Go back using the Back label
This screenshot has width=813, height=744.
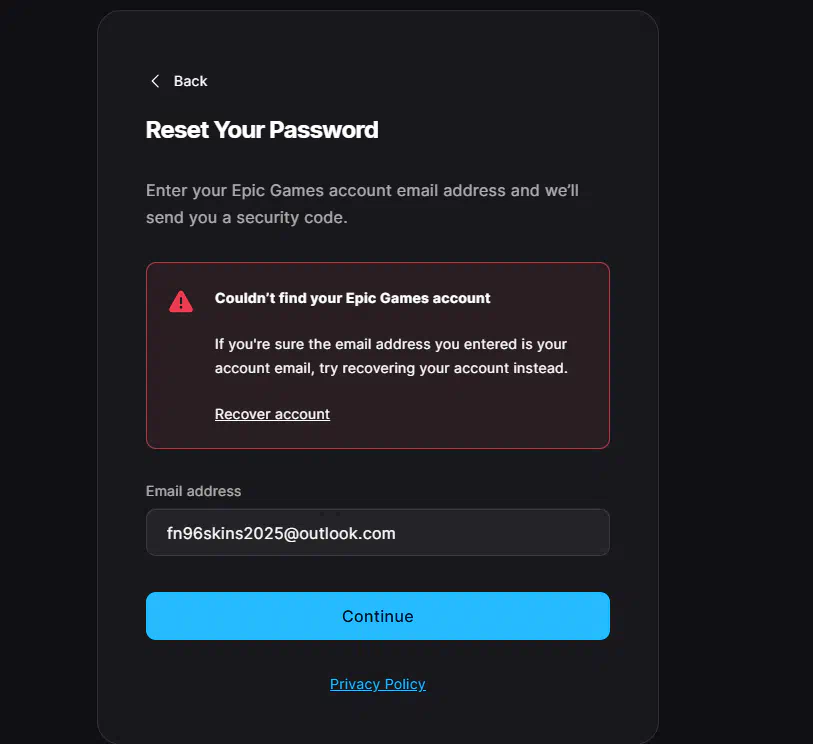[x=190, y=81]
